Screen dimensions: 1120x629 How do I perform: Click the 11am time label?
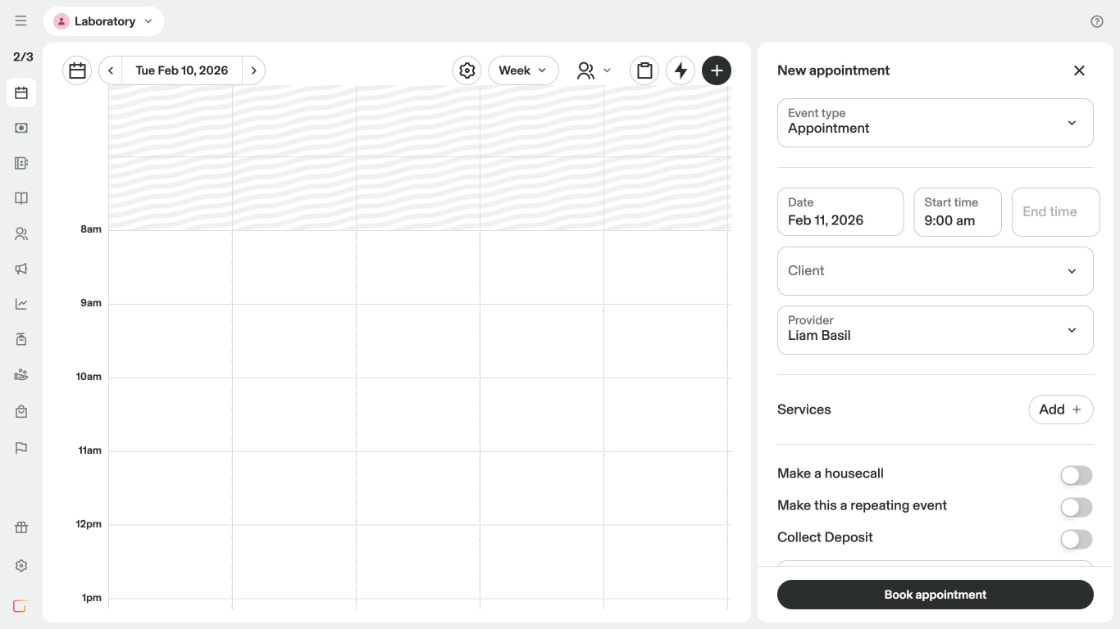point(89,451)
